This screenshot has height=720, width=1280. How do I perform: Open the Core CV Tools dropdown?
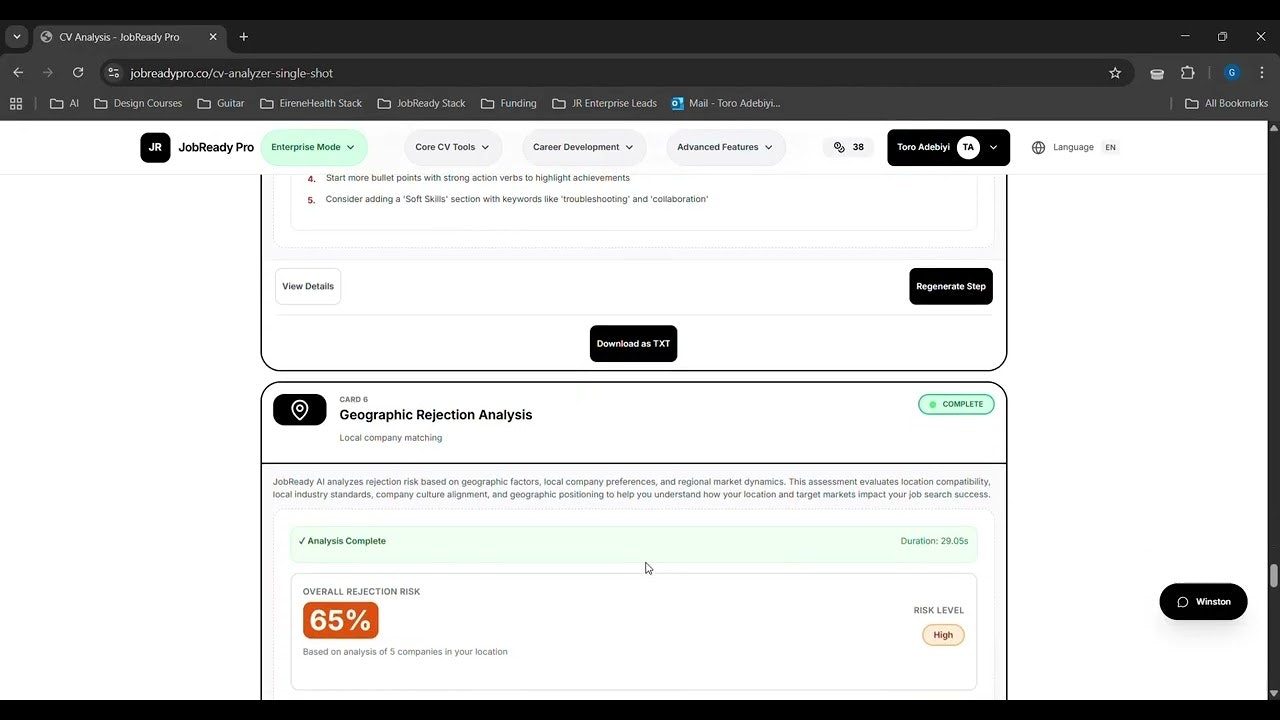452,147
